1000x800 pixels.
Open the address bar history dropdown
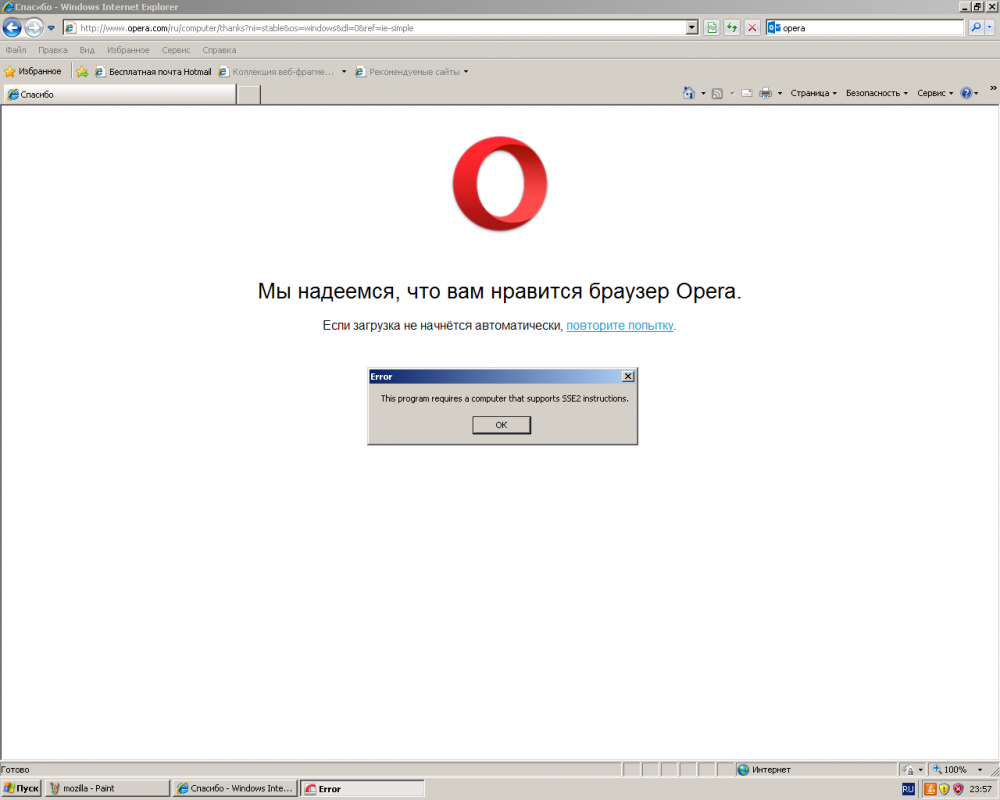pyautogui.click(x=692, y=28)
